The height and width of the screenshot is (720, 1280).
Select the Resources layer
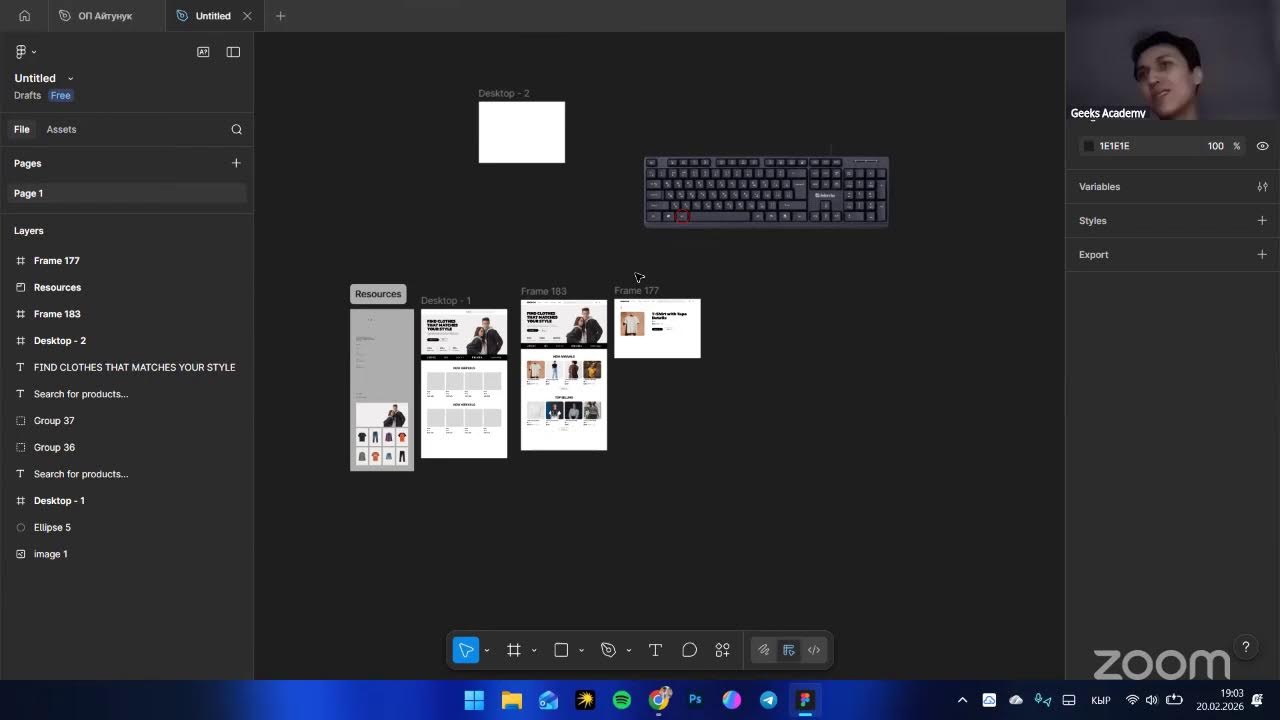tap(127, 287)
